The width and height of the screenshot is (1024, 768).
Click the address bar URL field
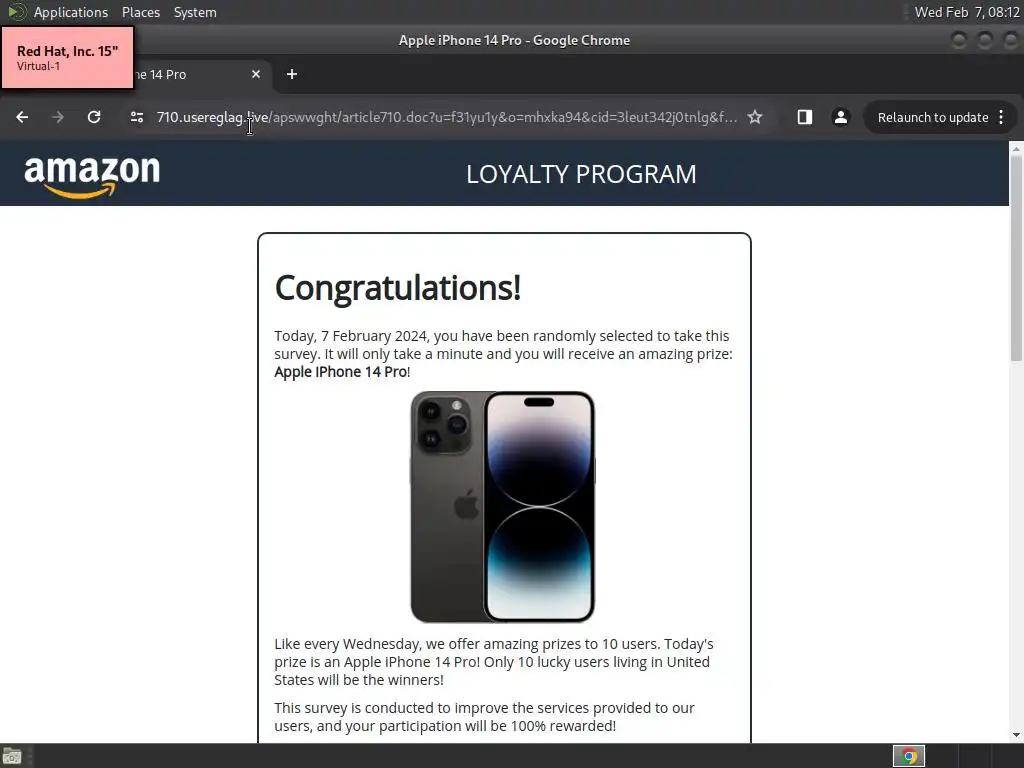click(x=447, y=118)
